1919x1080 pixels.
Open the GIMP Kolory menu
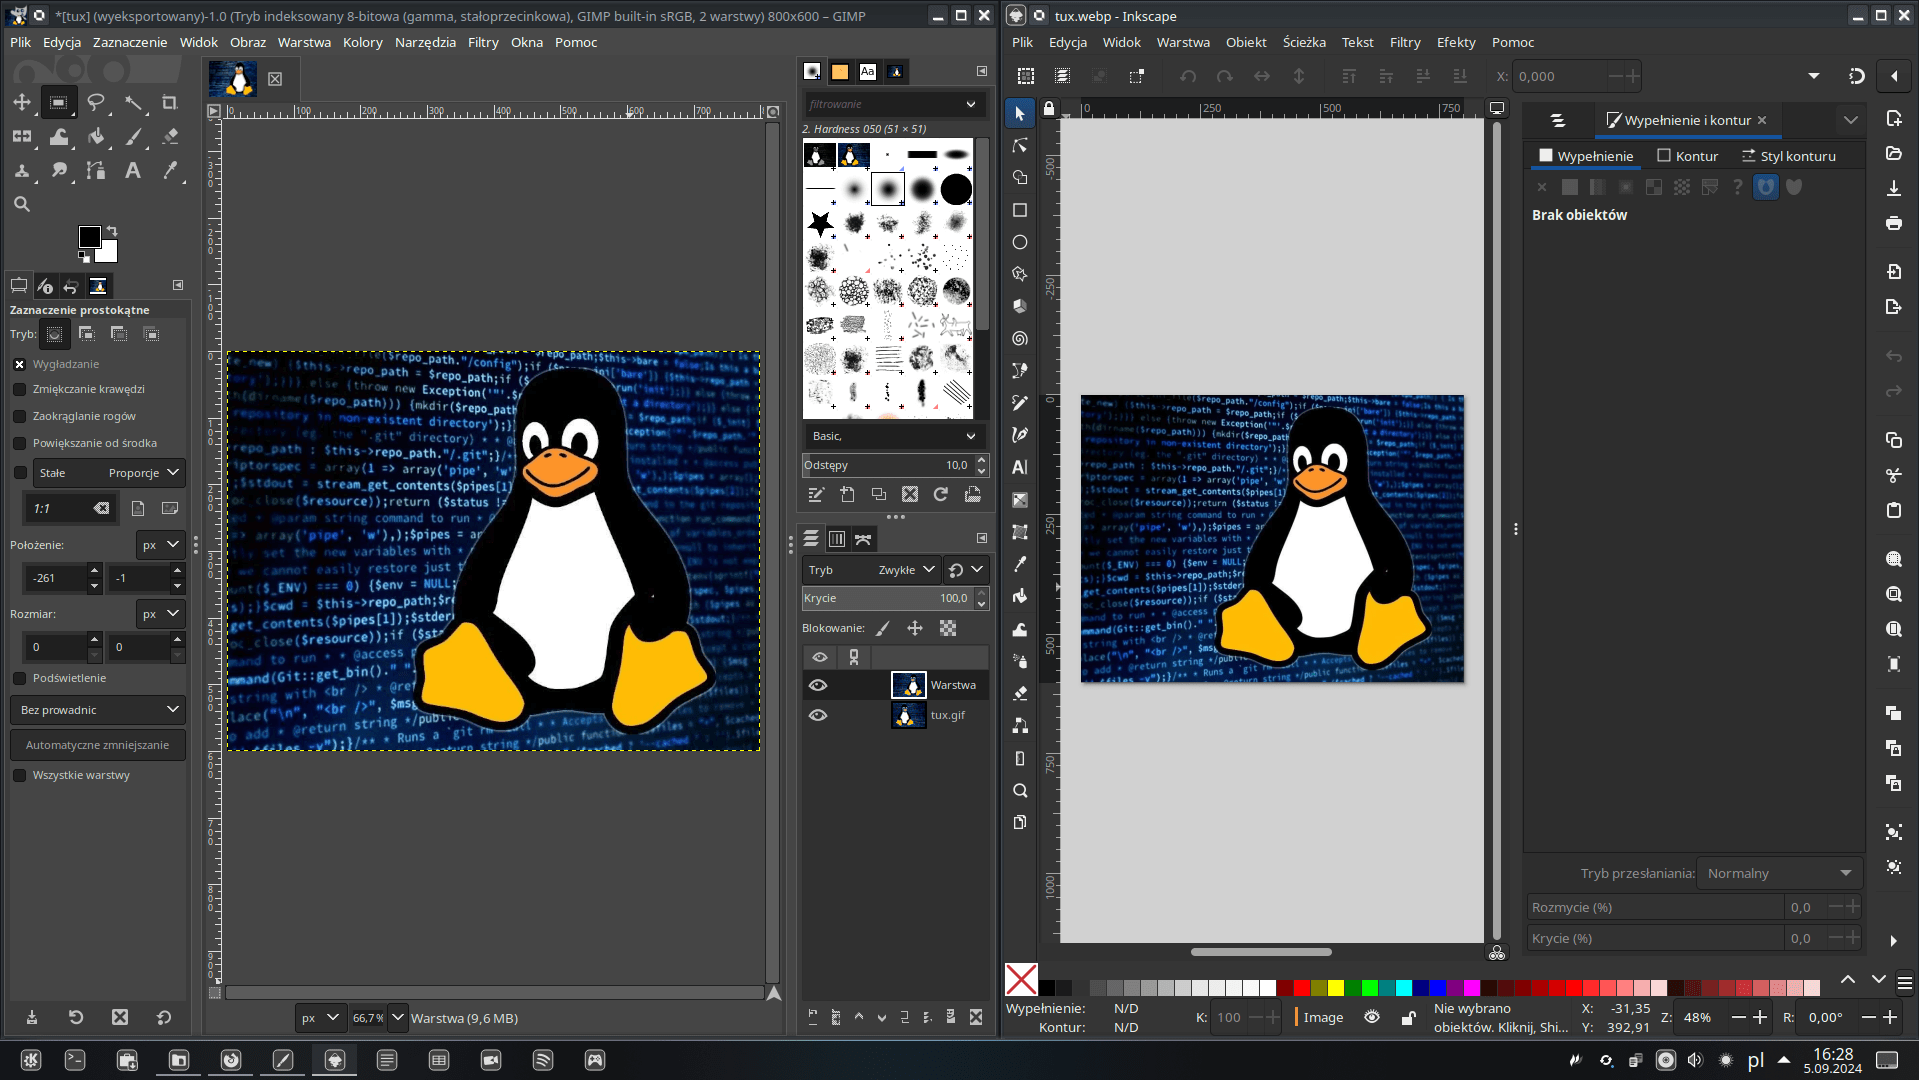pyautogui.click(x=363, y=42)
